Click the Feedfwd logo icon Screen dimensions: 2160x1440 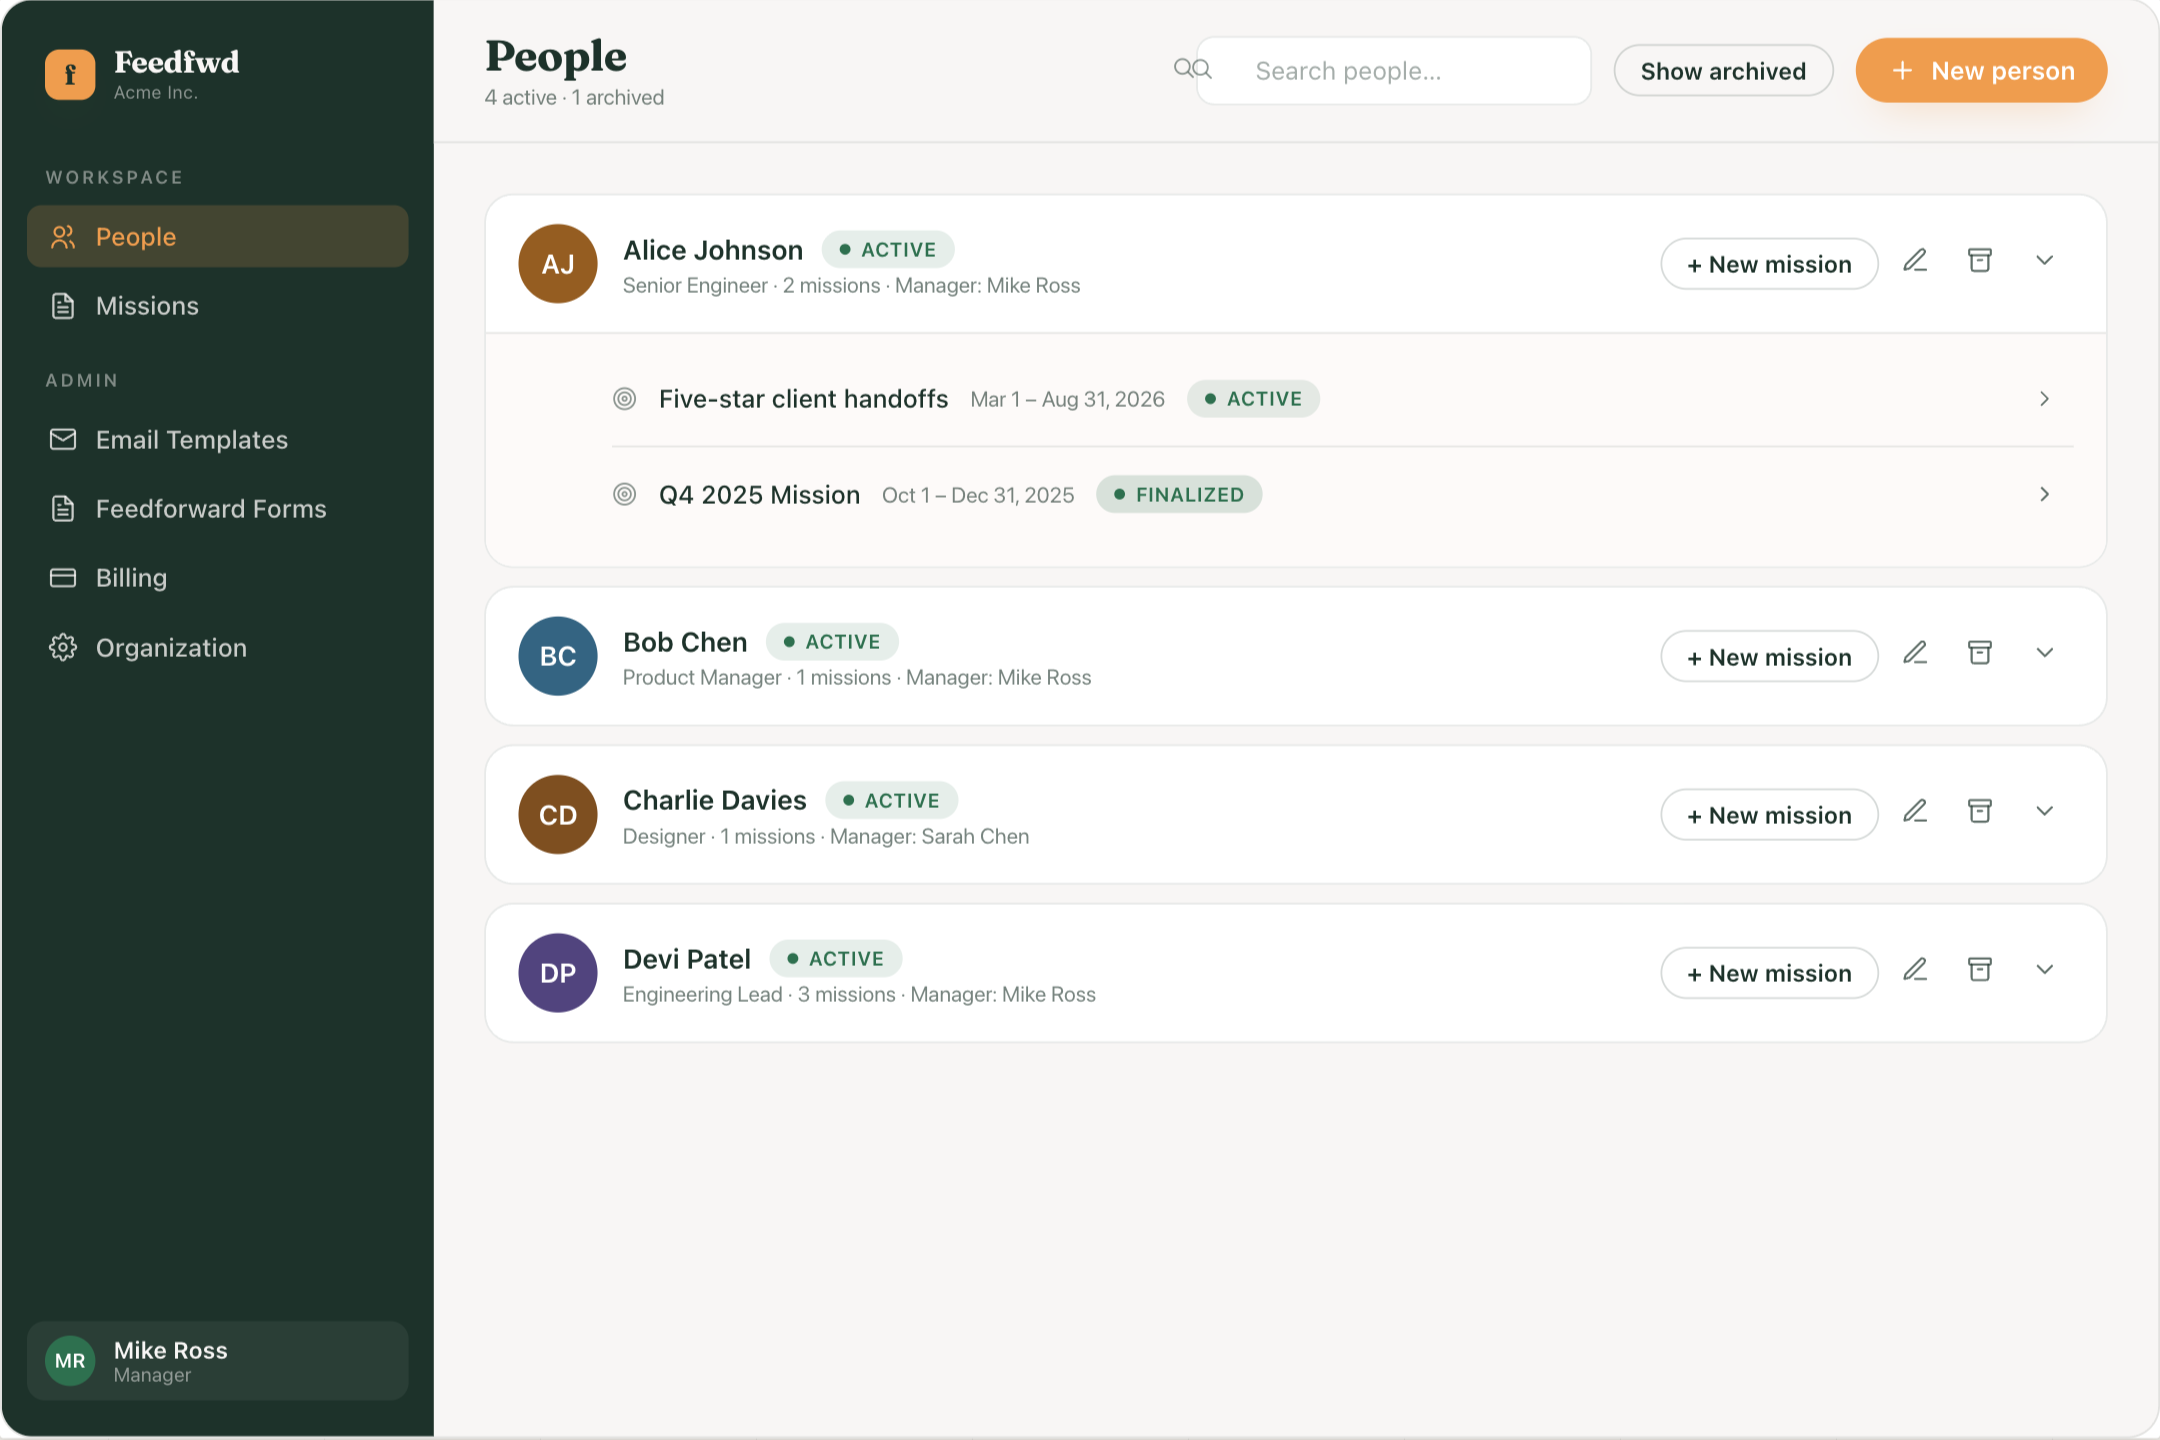pos(70,74)
